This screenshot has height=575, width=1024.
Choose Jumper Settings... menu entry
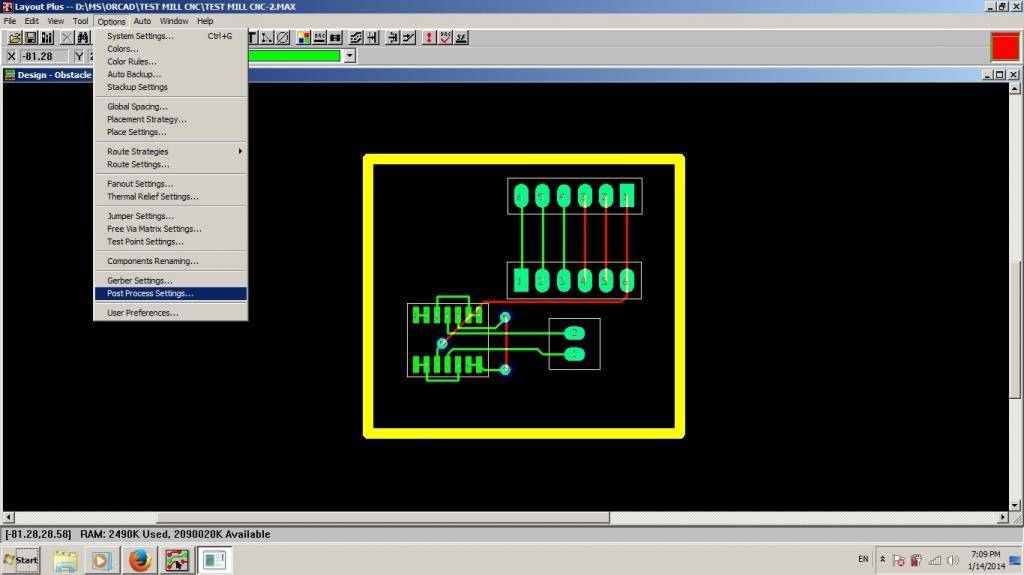[x=170, y=216]
